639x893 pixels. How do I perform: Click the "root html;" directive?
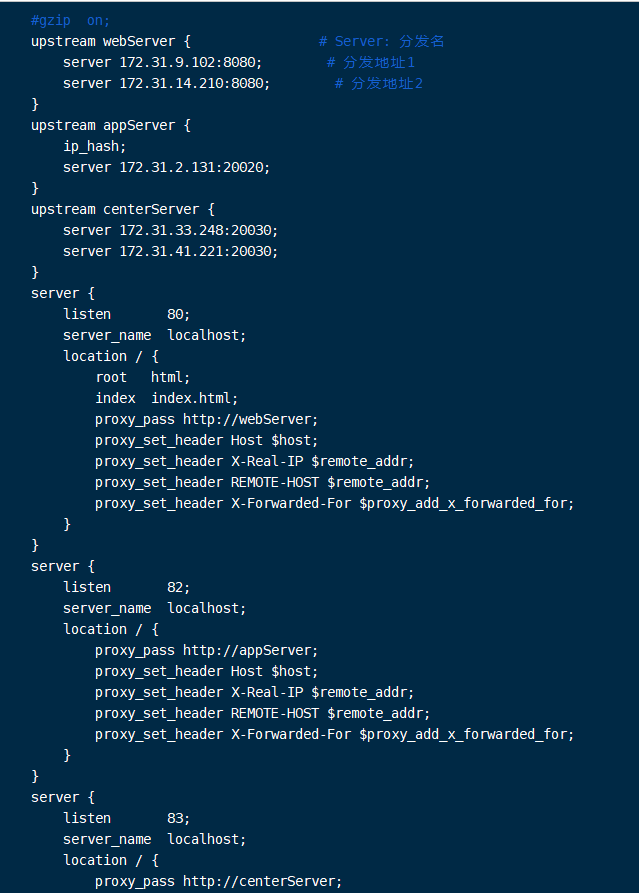click(143, 377)
